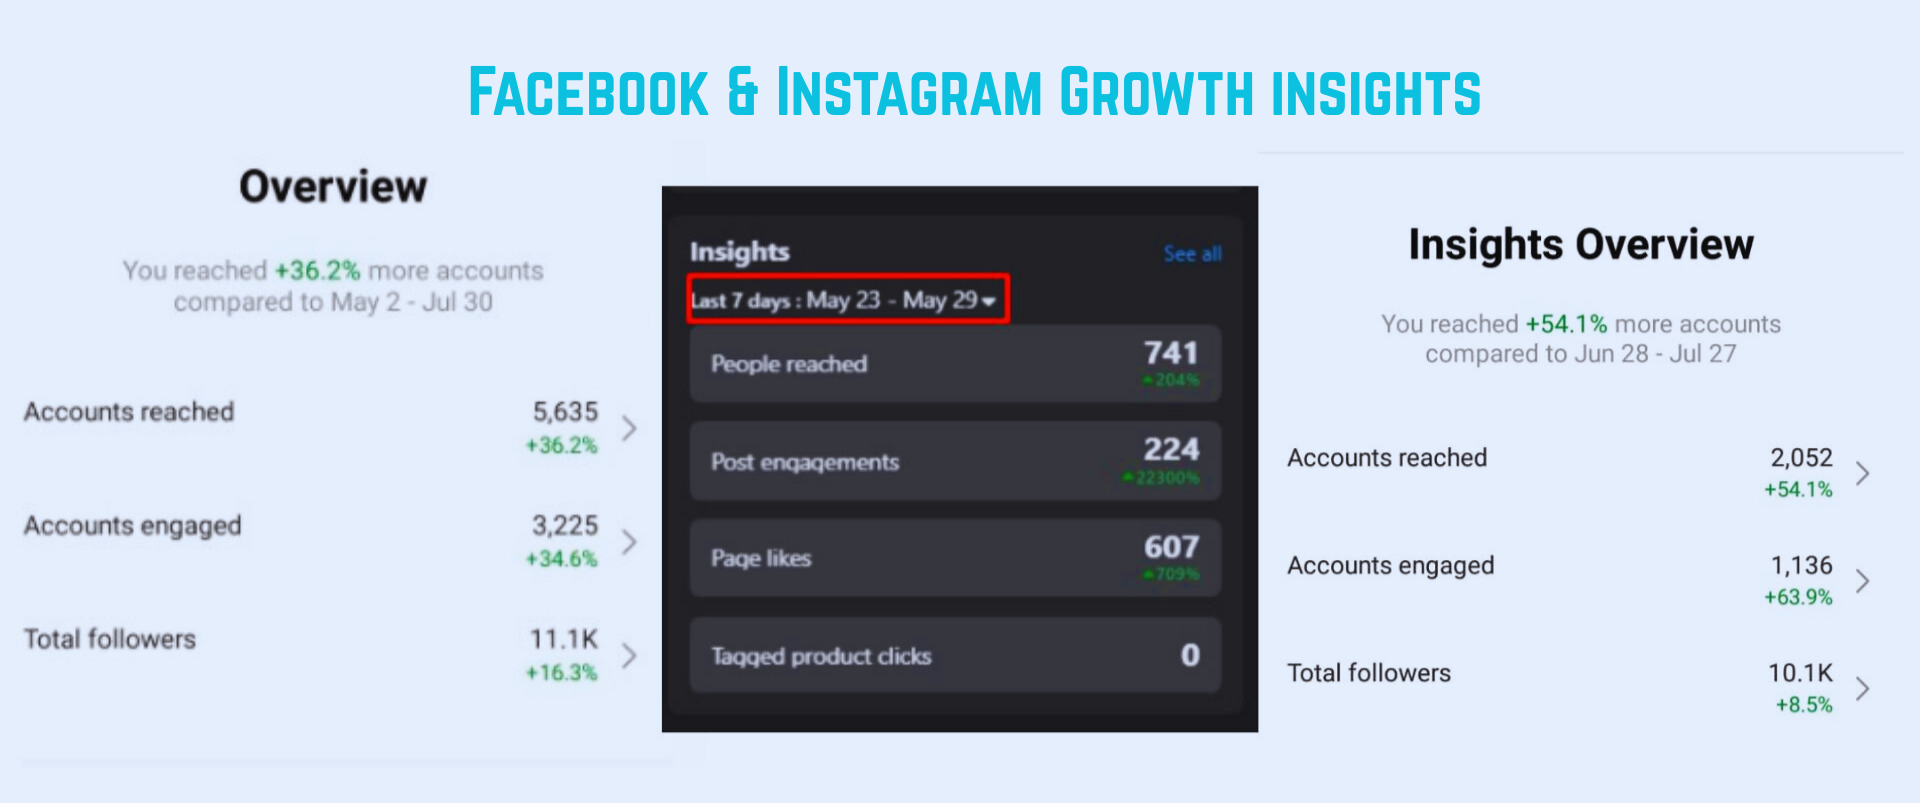Open the Page likes insight card
The width and height of the screenshot is (1920, 803).
[x=953, y=557]
